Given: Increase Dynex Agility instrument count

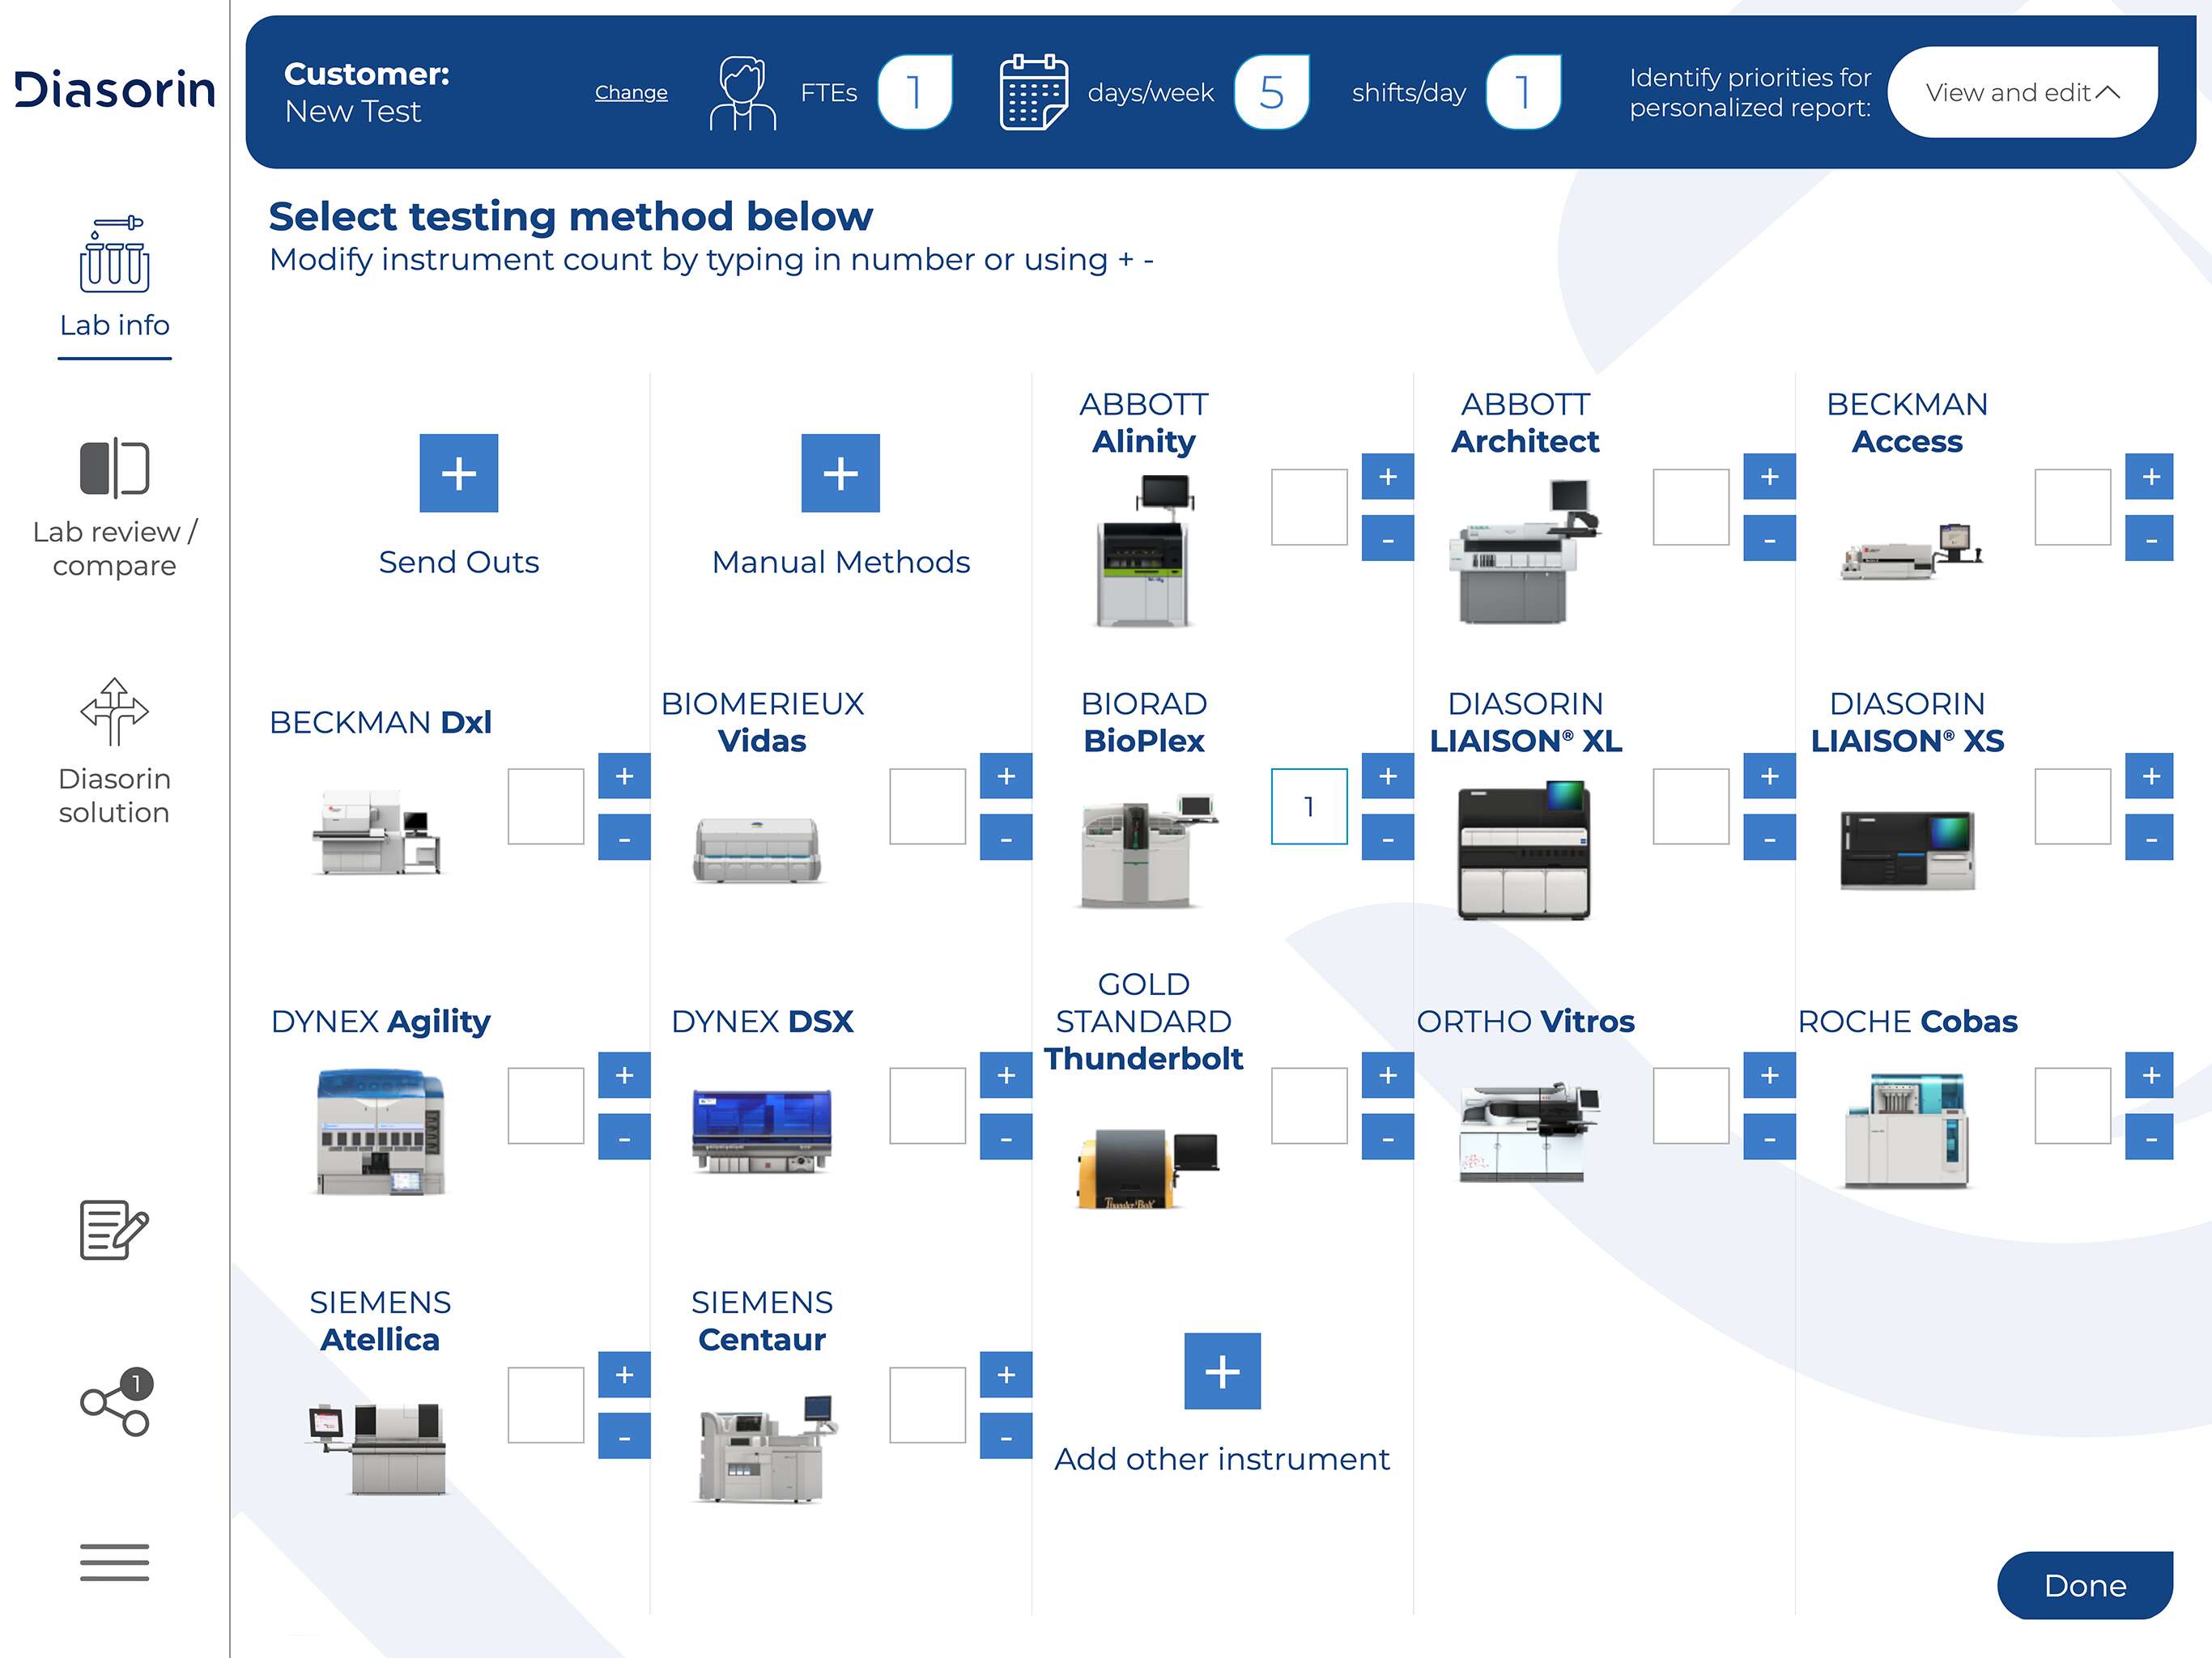Looking at the screenshot, I should 624,1075.
